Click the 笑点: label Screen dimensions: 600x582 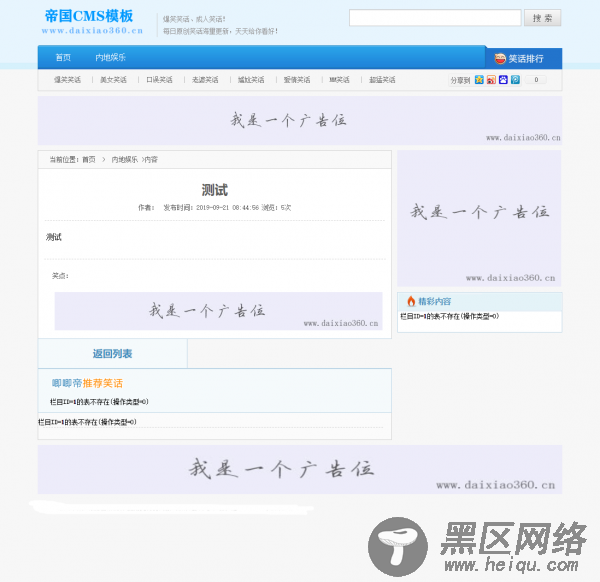pos(60,276)
